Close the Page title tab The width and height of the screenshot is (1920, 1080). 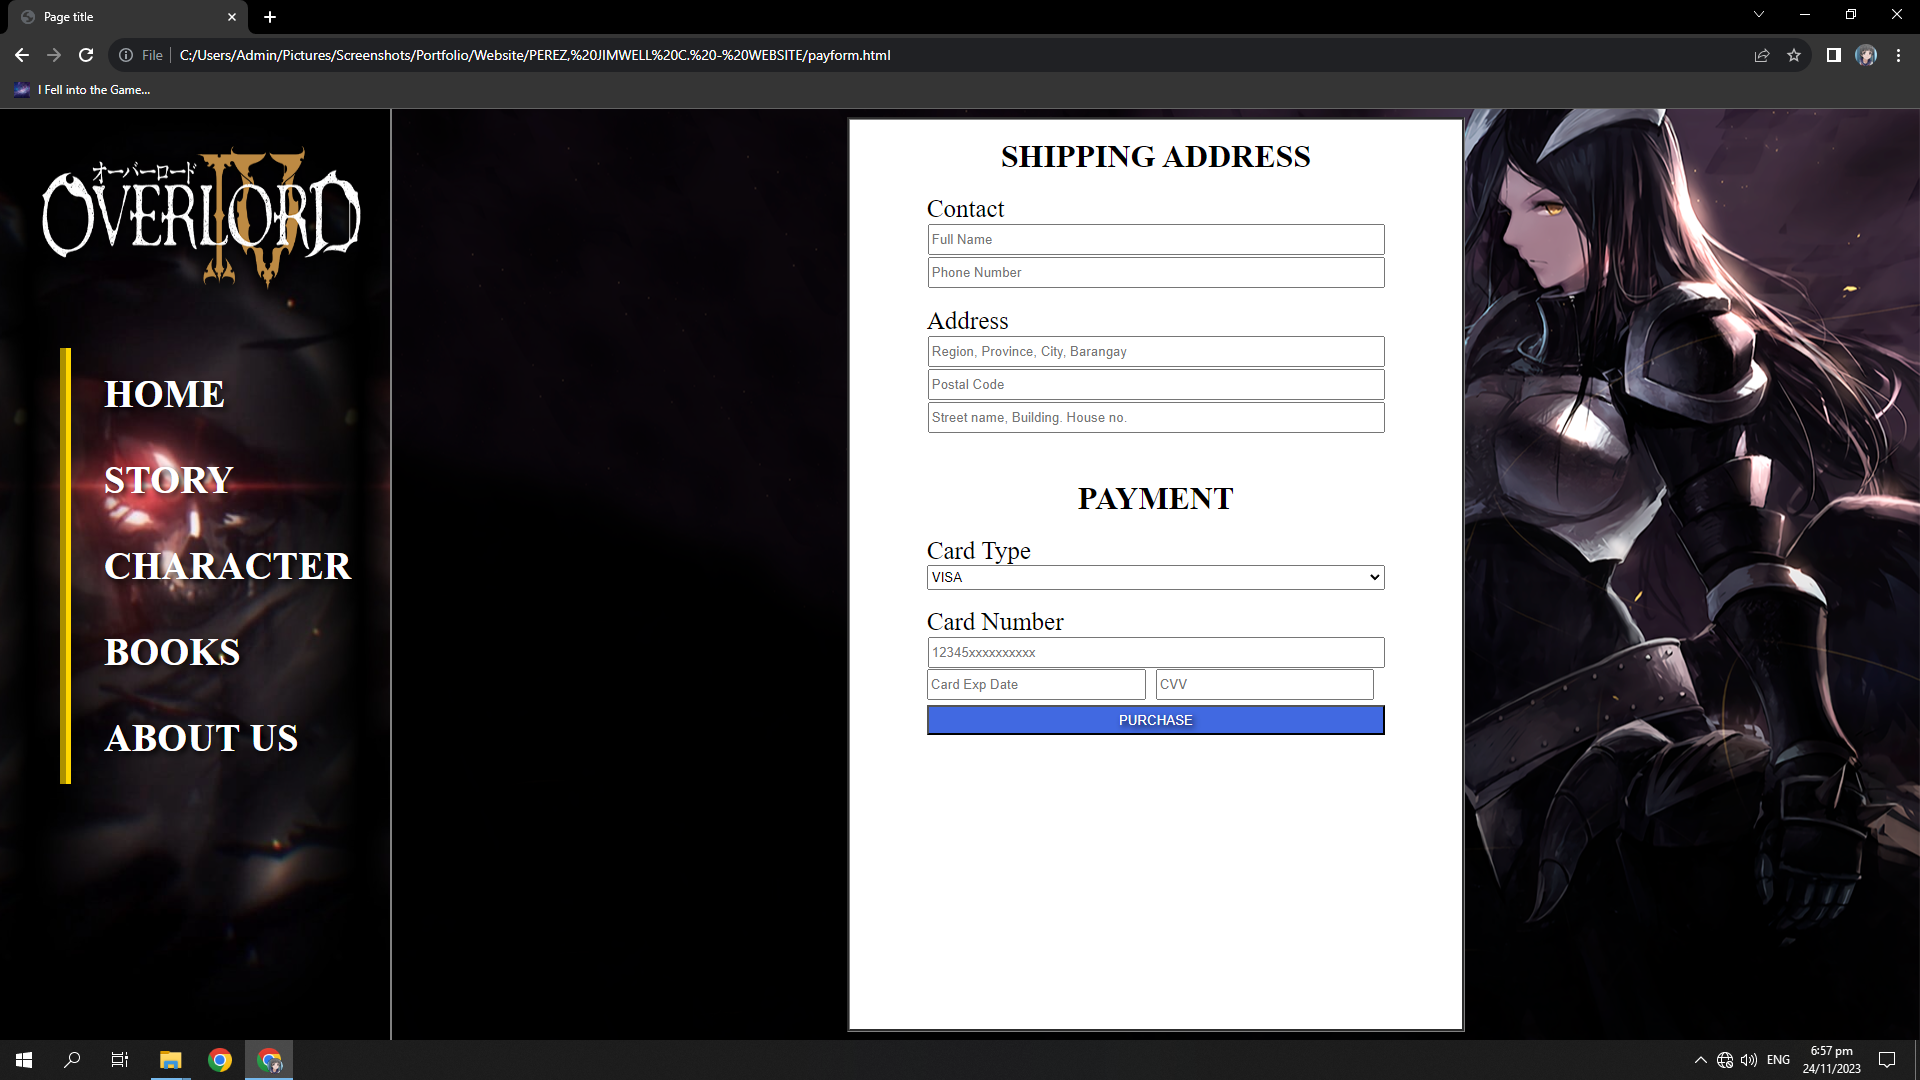232,17
